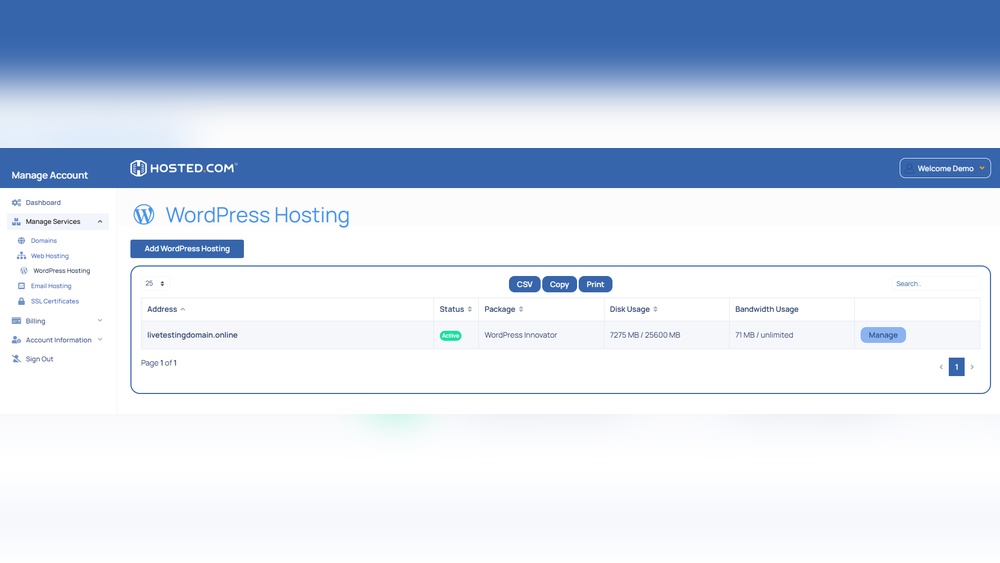
Task: Collapse the Manage Services section
Action: point(58,221)
